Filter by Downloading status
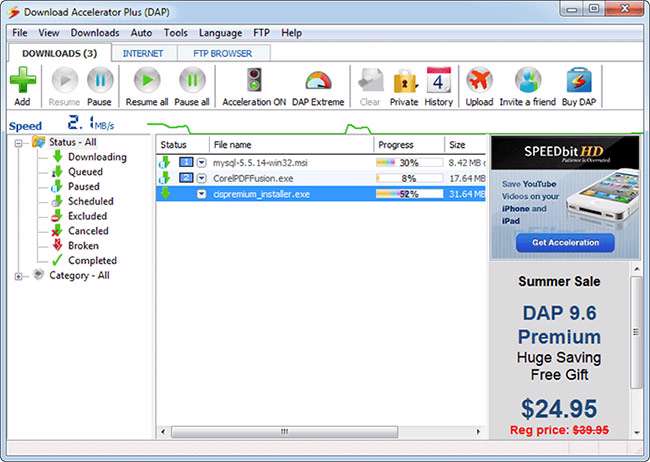The width and height of the screenshot is (650, 462). point(97,157)
